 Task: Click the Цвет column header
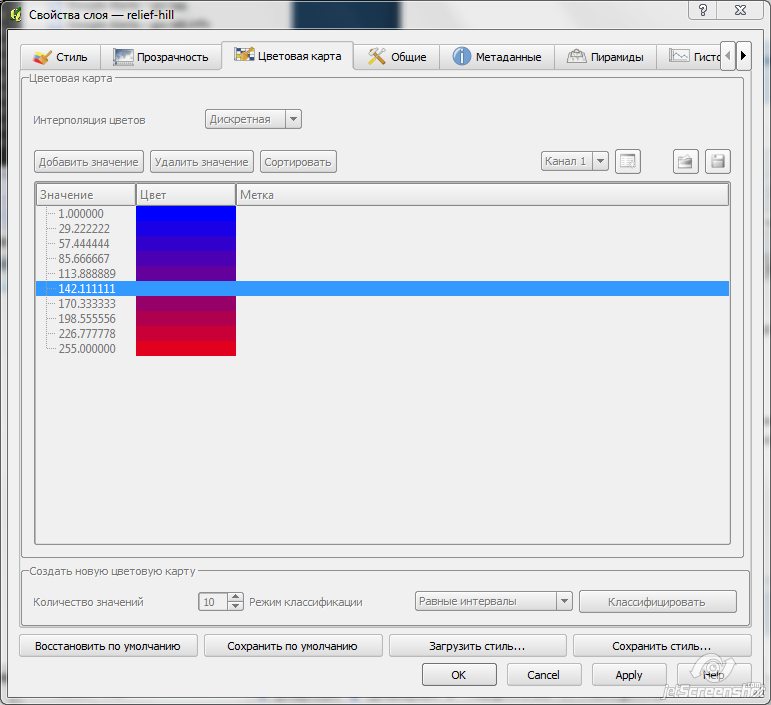186,195
